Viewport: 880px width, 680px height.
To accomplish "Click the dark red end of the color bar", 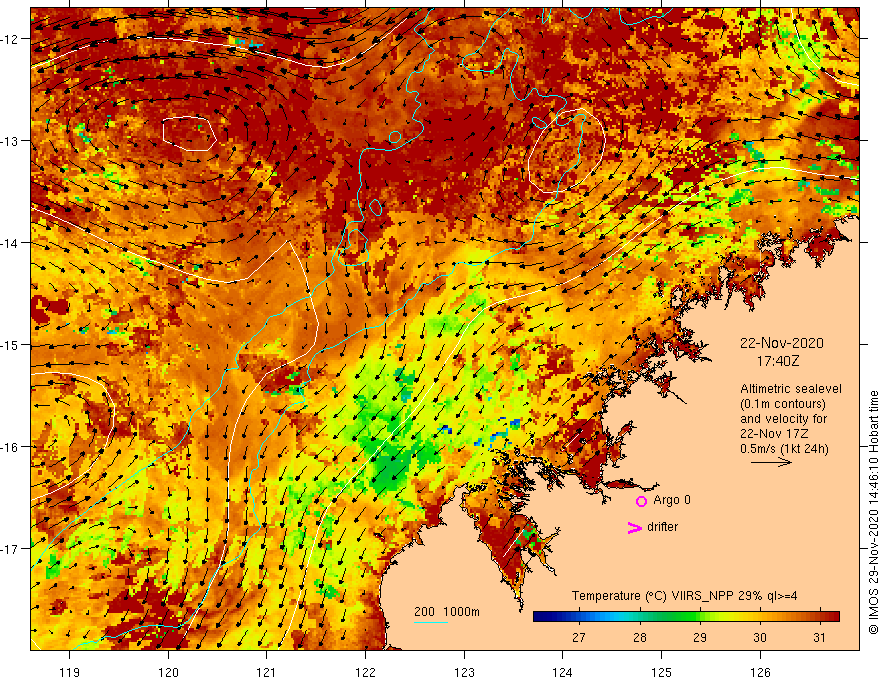I will point(833,617).
